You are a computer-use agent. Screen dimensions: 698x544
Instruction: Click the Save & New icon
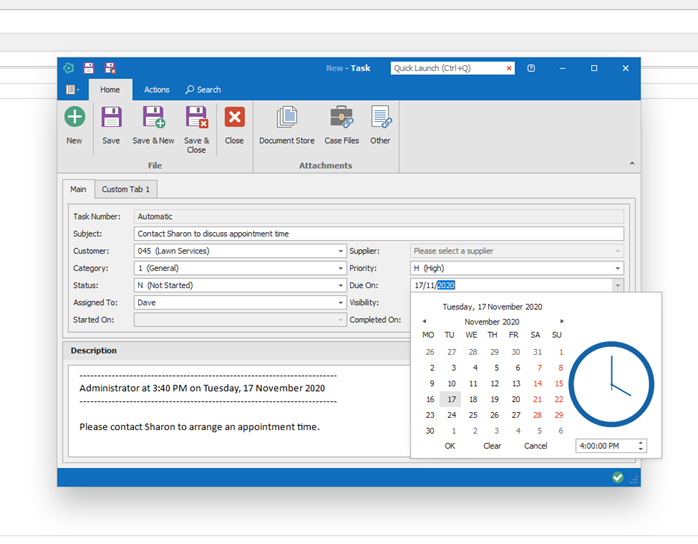point(153,118)
